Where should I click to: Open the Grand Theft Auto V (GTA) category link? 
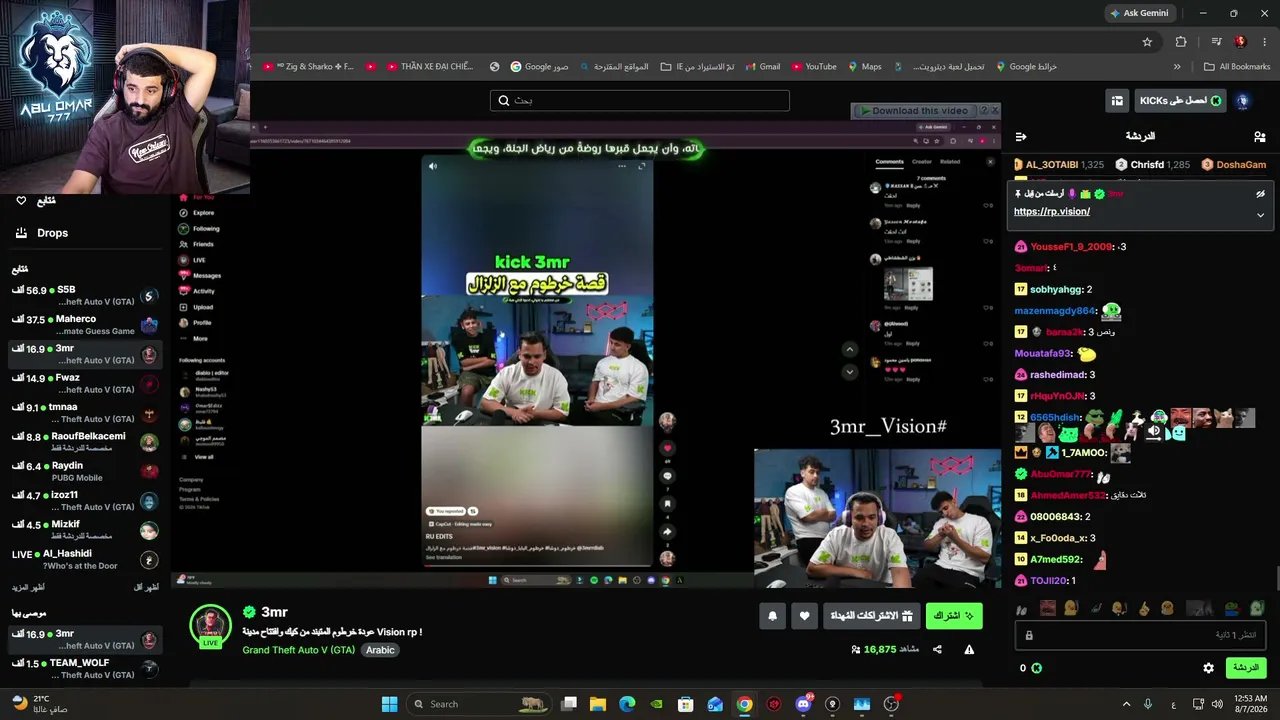click(298, 650)
